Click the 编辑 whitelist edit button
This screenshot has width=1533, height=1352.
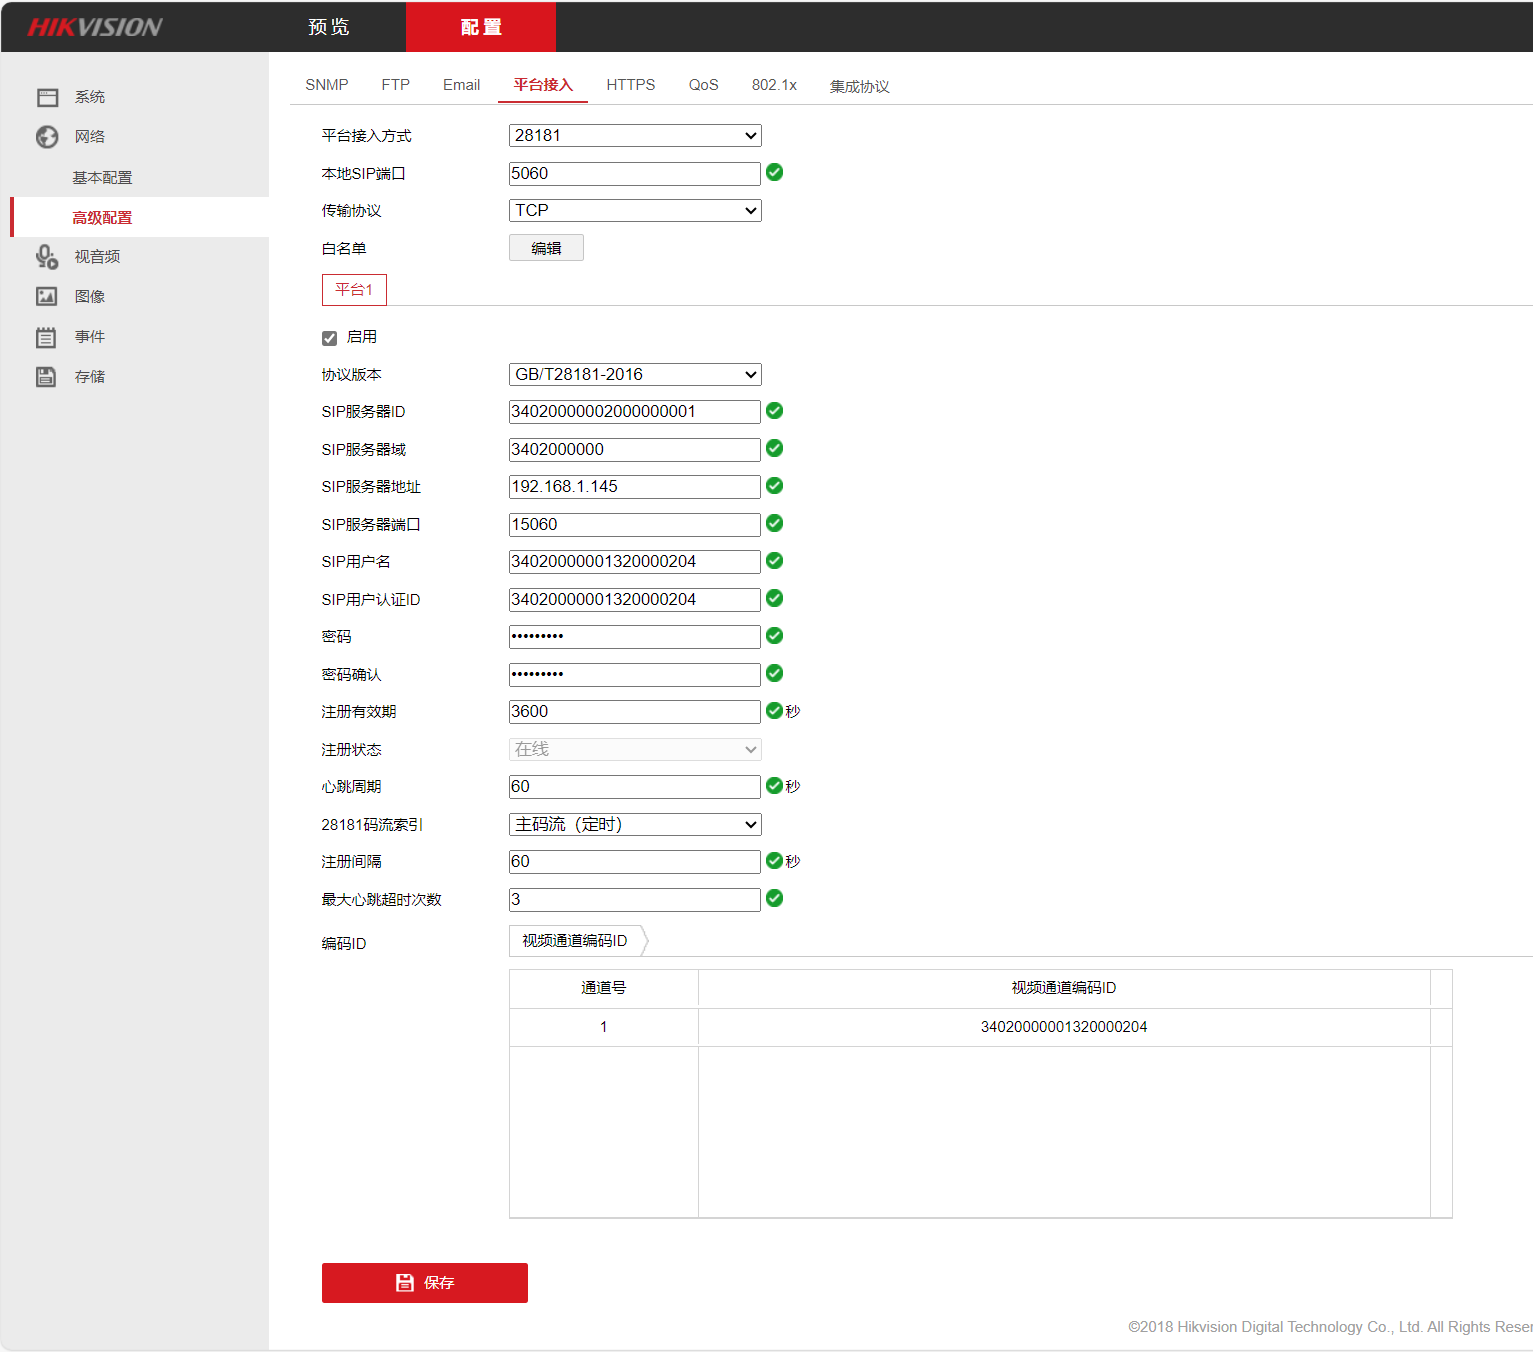[x=546, y=248]
